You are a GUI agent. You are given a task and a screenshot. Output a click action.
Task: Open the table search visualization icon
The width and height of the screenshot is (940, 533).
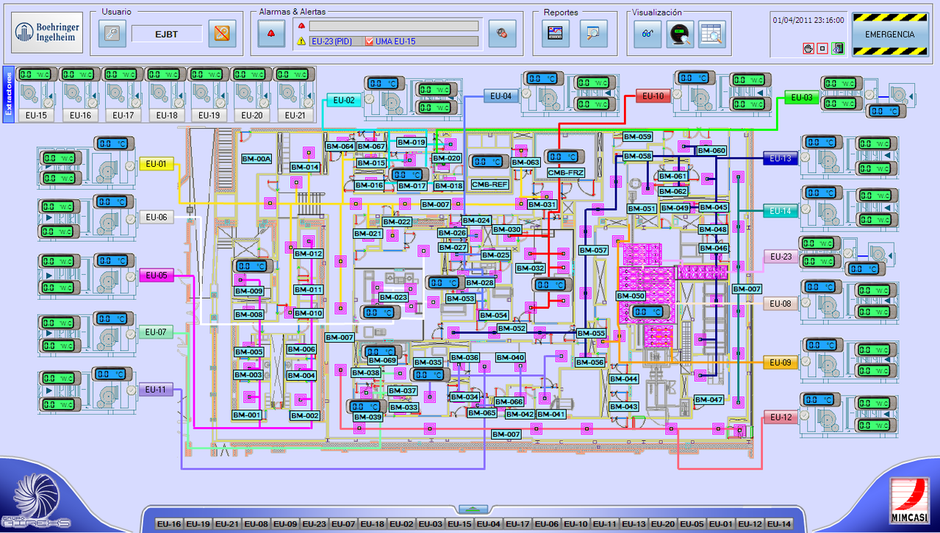(x=712, y=34)
